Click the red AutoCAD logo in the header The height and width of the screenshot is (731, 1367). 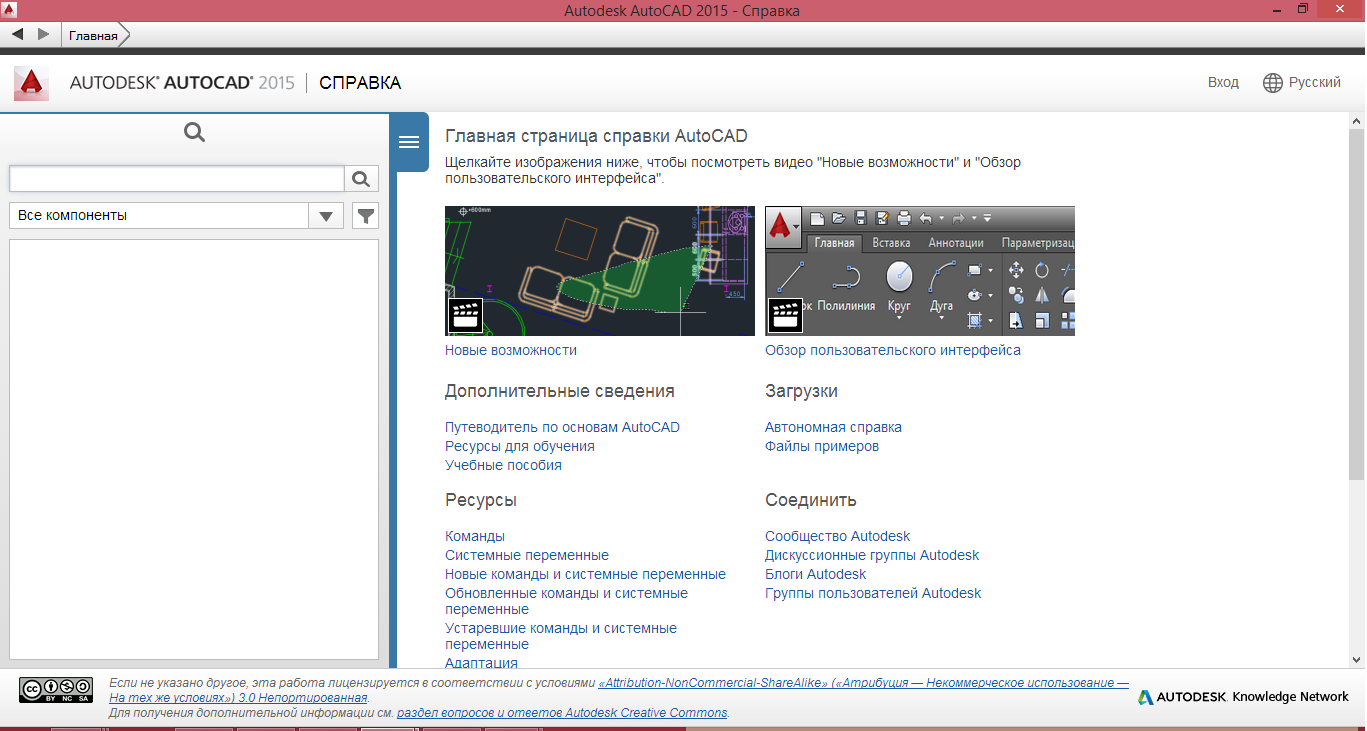(31, 83)
